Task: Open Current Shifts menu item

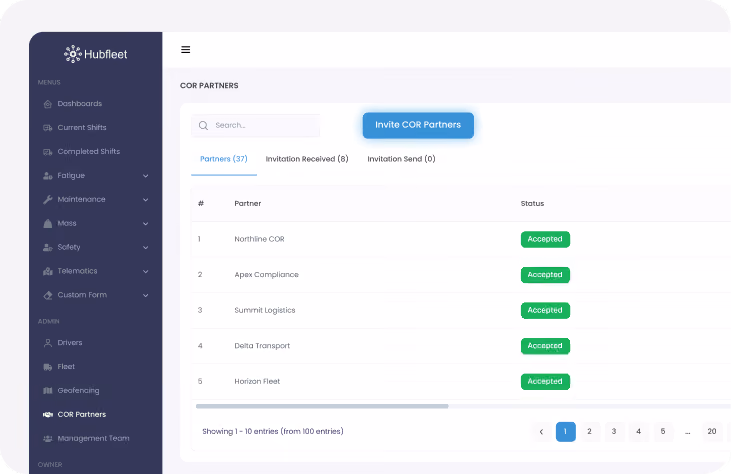Action: [x=82, y=127]
